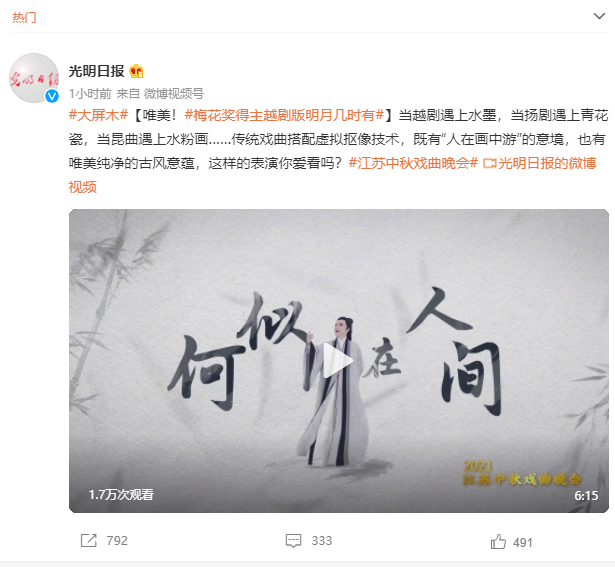This screenshot has width=615, height=567.
Task: Click the 光明日报 account name
Action: (x=96, y=71)
